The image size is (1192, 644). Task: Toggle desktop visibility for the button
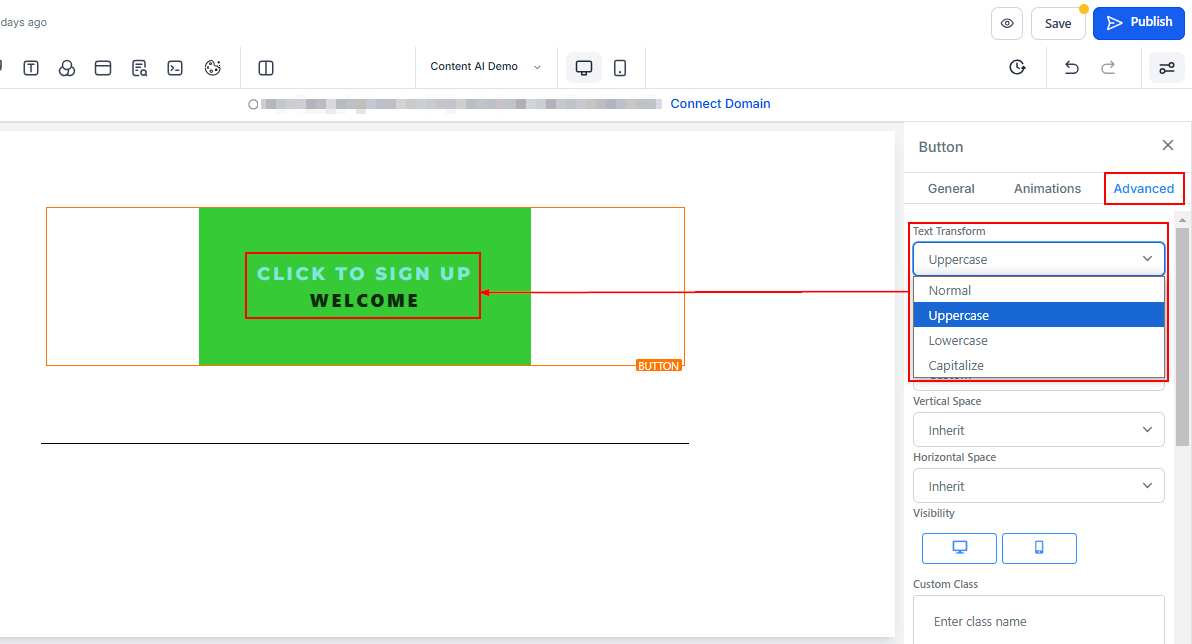(959, 548)
